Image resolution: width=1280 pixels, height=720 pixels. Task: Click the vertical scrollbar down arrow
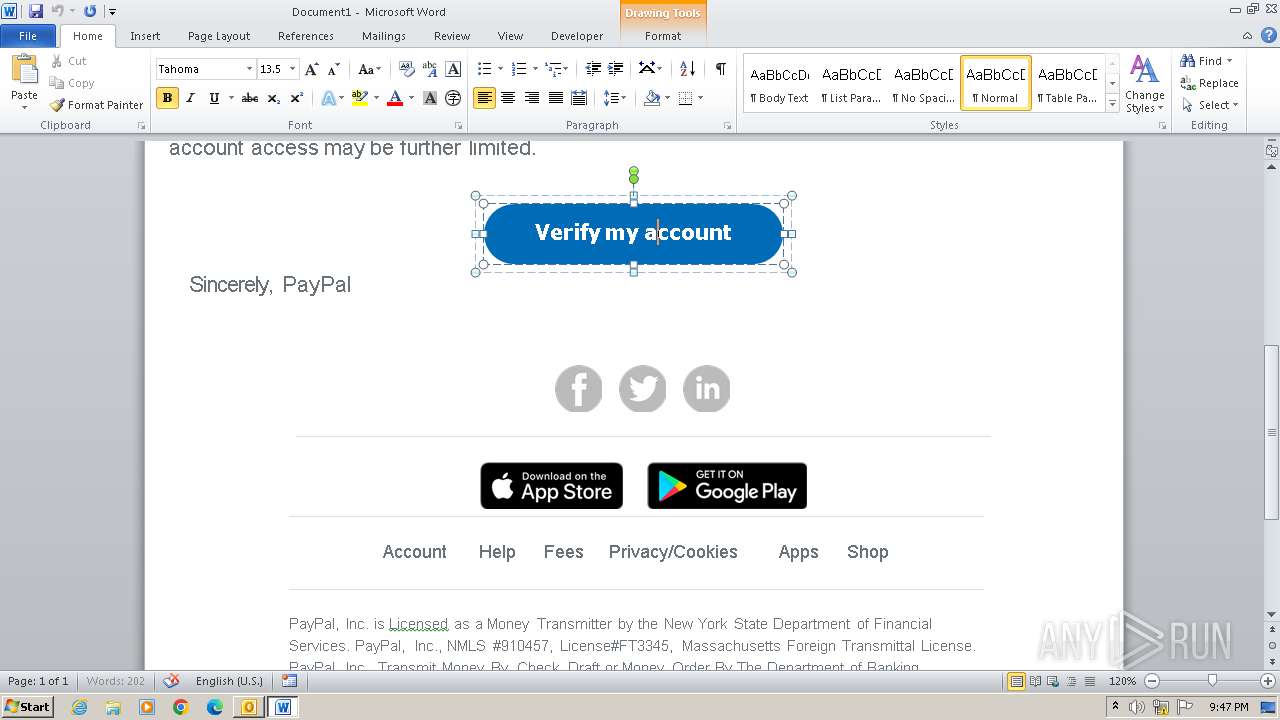pos(1272,614)
